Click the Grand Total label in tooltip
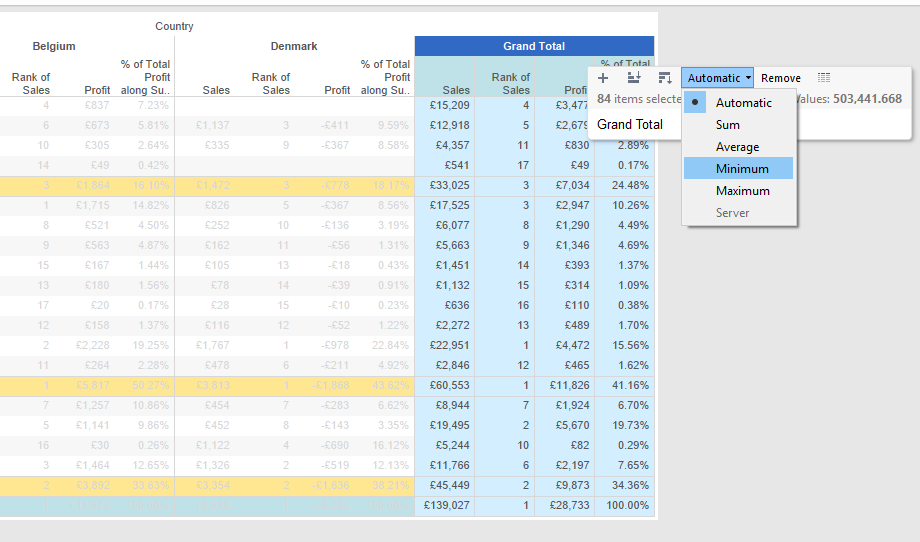Image resolution: width=920 pixels, height=542 pixels. click(630, 125)
